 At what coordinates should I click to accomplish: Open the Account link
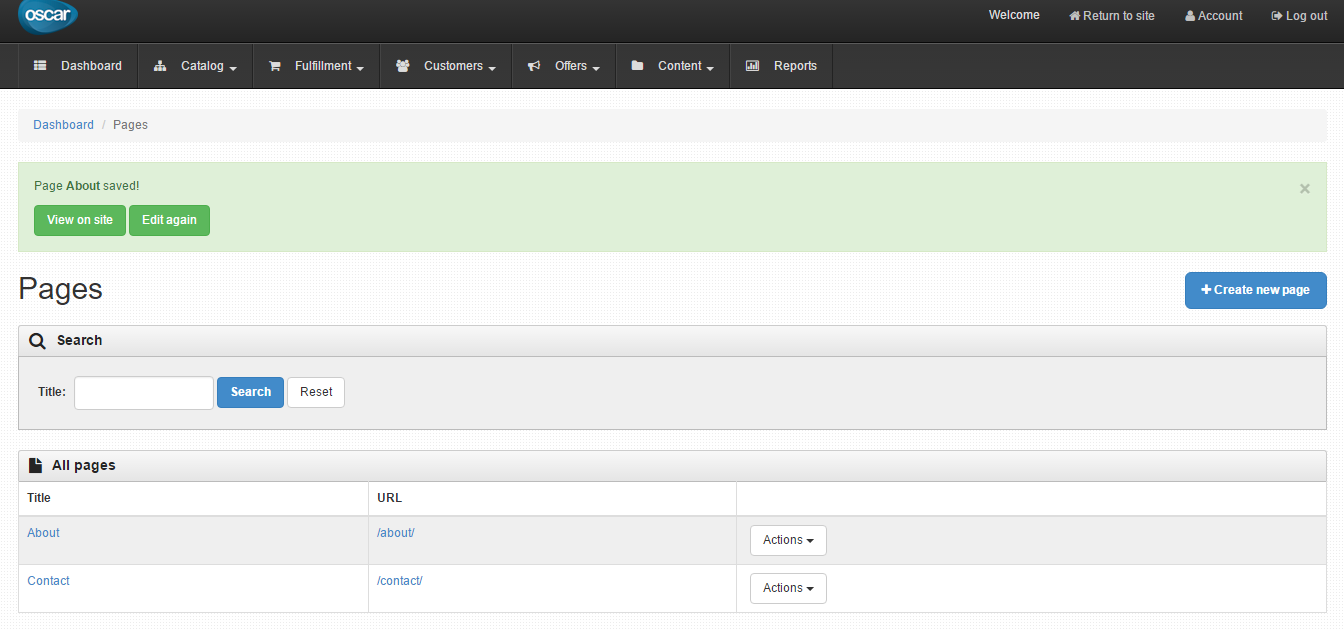[x=1214, y=16]
